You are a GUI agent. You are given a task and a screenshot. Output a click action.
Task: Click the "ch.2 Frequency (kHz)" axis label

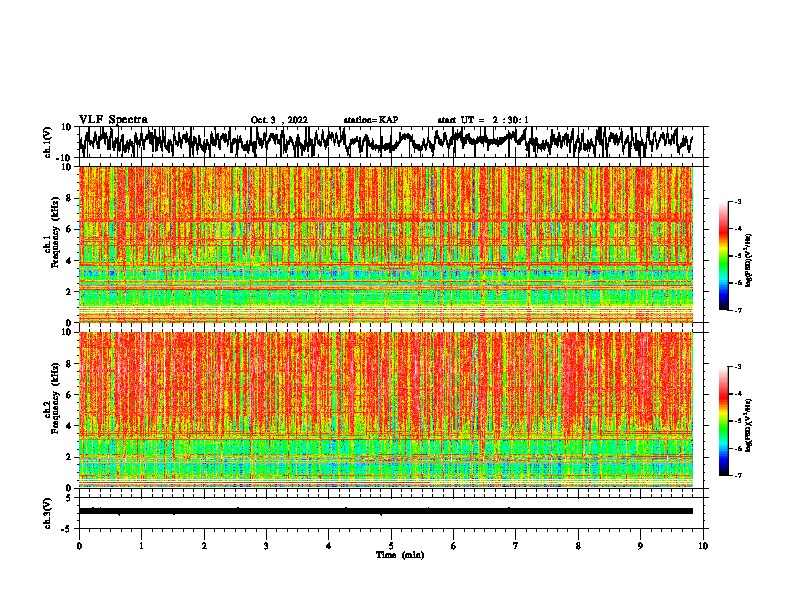53,398
